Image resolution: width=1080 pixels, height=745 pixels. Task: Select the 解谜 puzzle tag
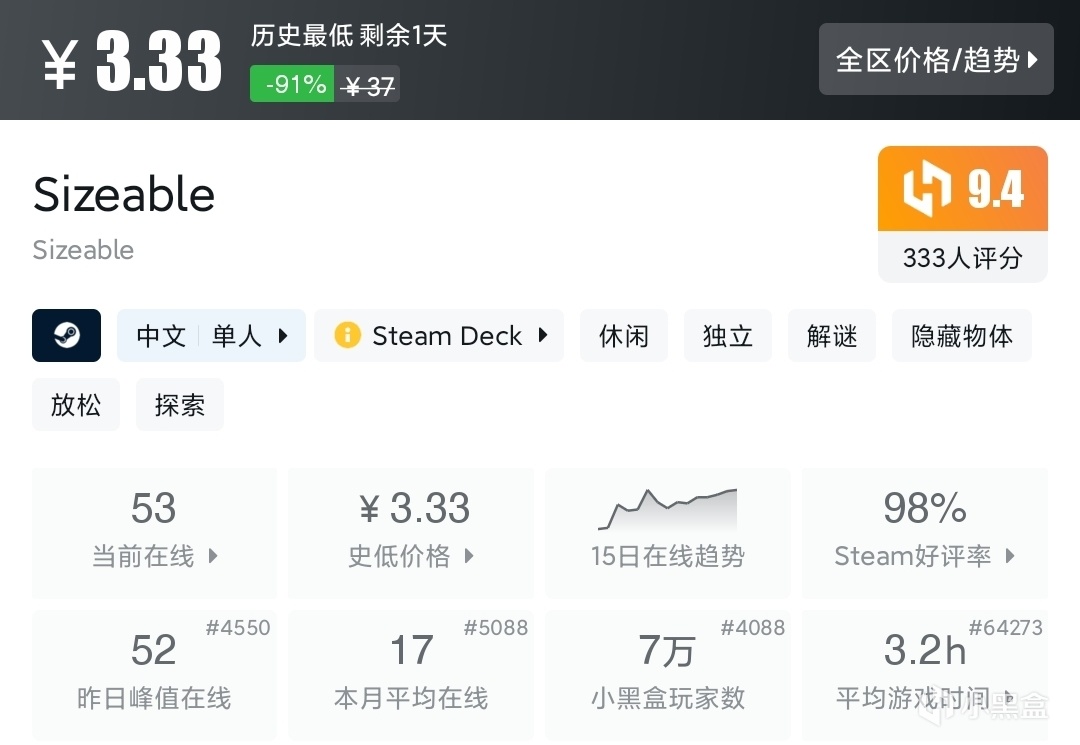click(x=832, y=335)
